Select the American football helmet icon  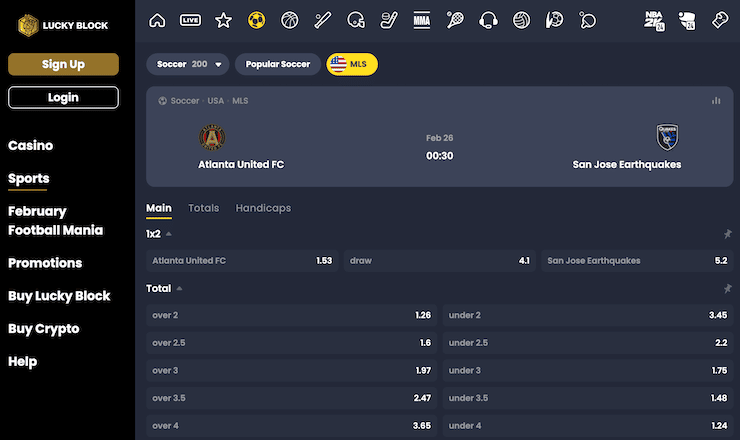[356, 20]
